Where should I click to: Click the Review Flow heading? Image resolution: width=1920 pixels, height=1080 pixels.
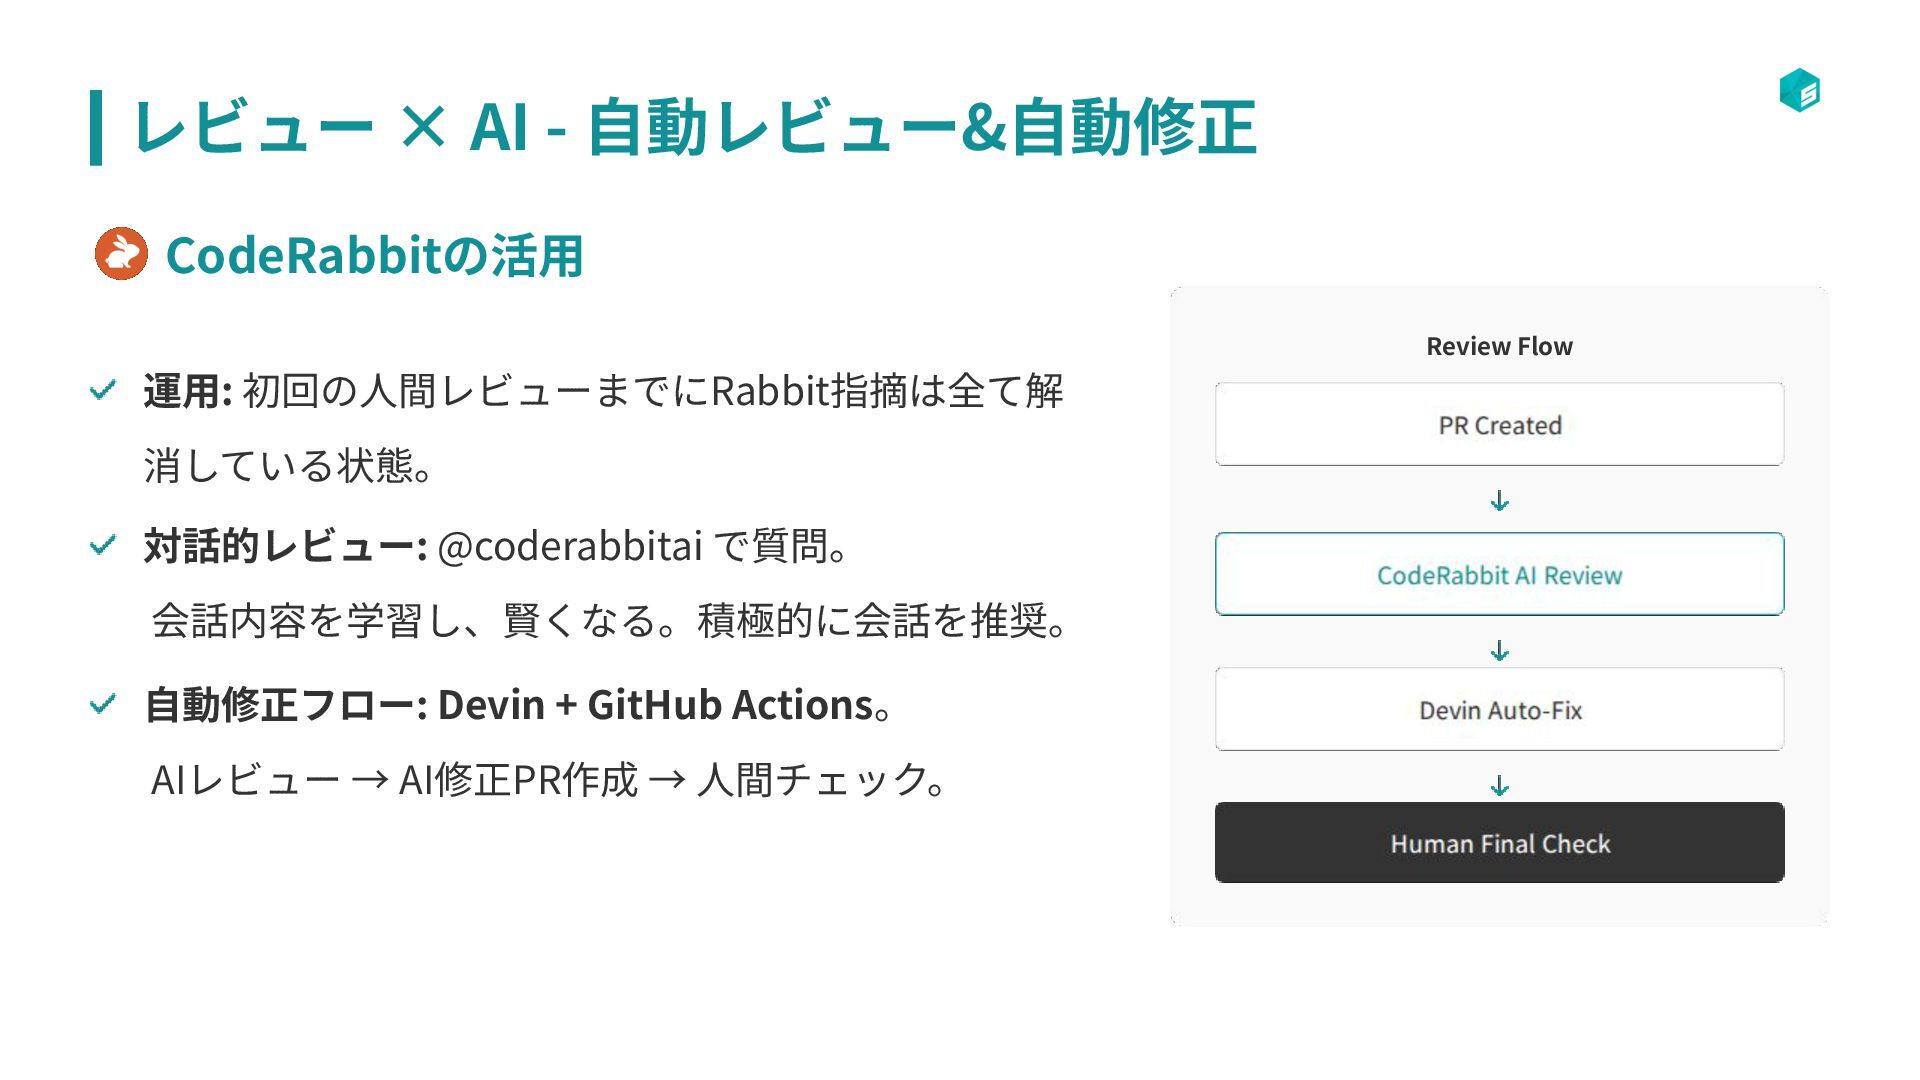coord(1499,346)
